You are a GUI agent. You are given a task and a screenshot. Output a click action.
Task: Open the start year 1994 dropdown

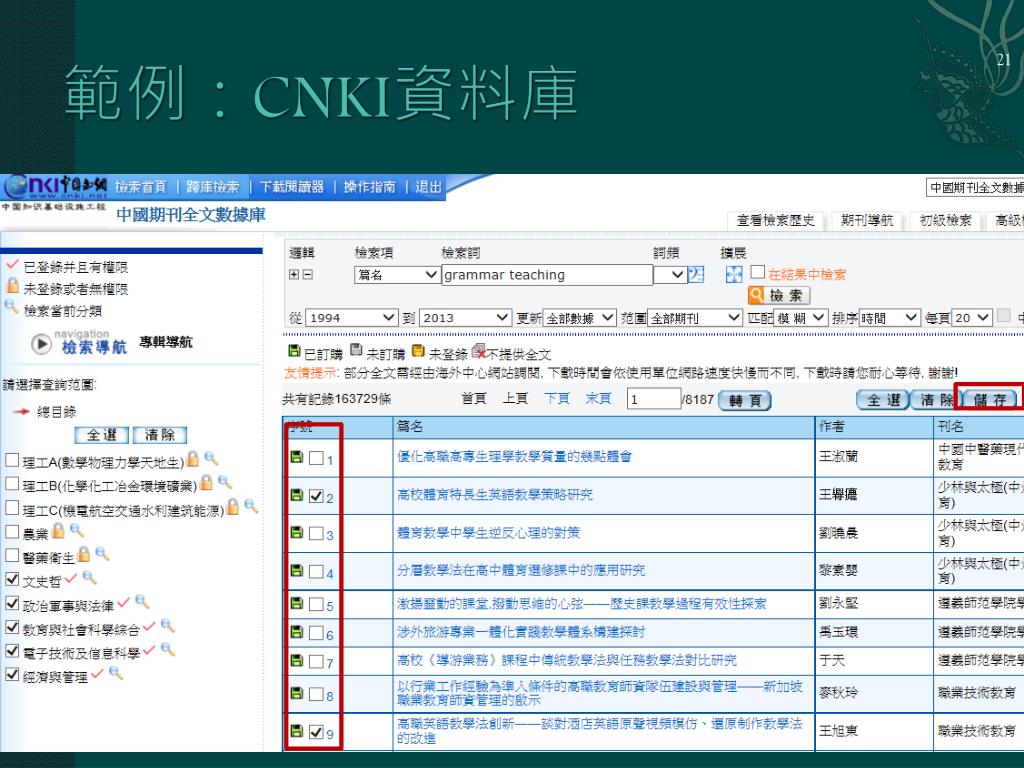pyautogui.click(x=351, y=318)
